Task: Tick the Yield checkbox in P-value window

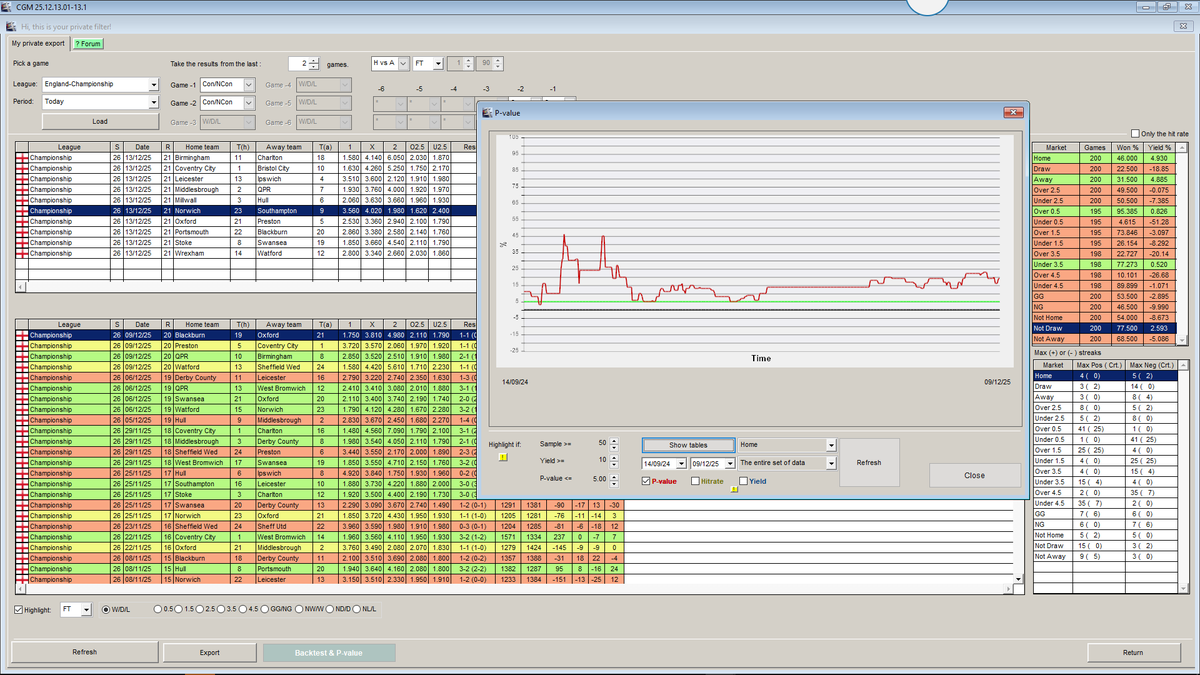Action: (742, 481)
